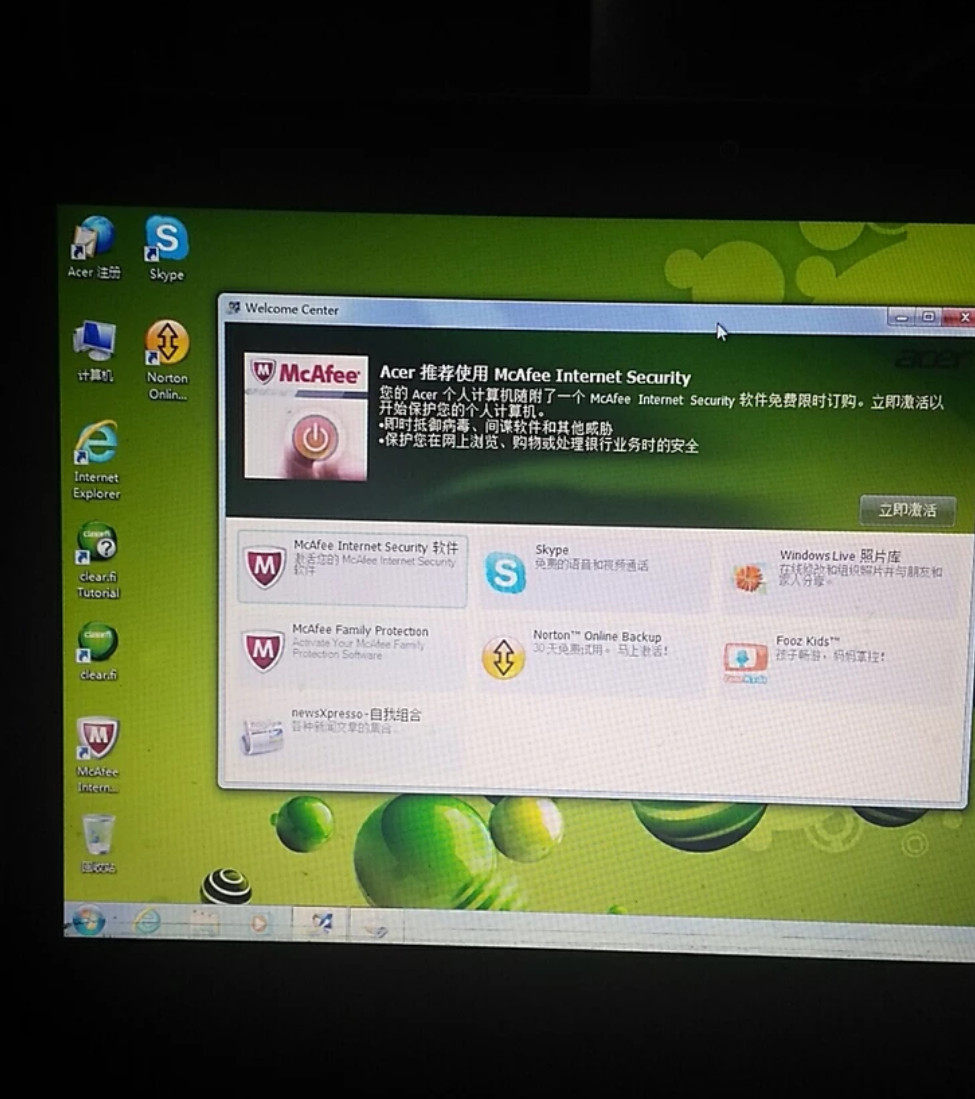Viewport: 975px width, 1099px height.
Task: Open Windows Media Player from taskbar
Action: point(259,923)
